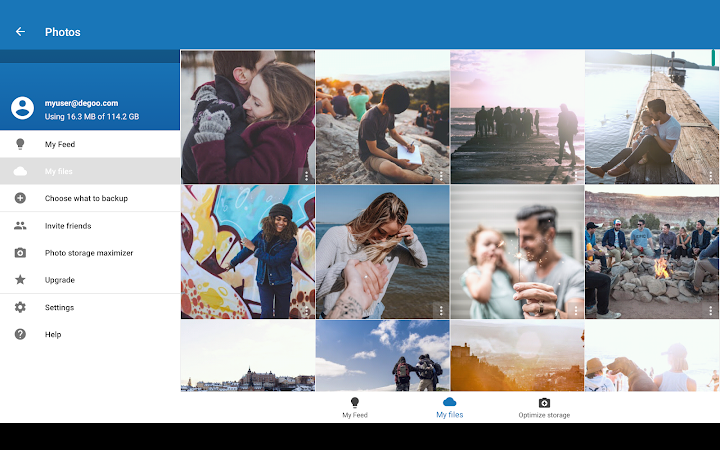Open the Settings sidebar entry
Image resolution: width=720 pixels, height=450 pixels.
click(90, 307)
